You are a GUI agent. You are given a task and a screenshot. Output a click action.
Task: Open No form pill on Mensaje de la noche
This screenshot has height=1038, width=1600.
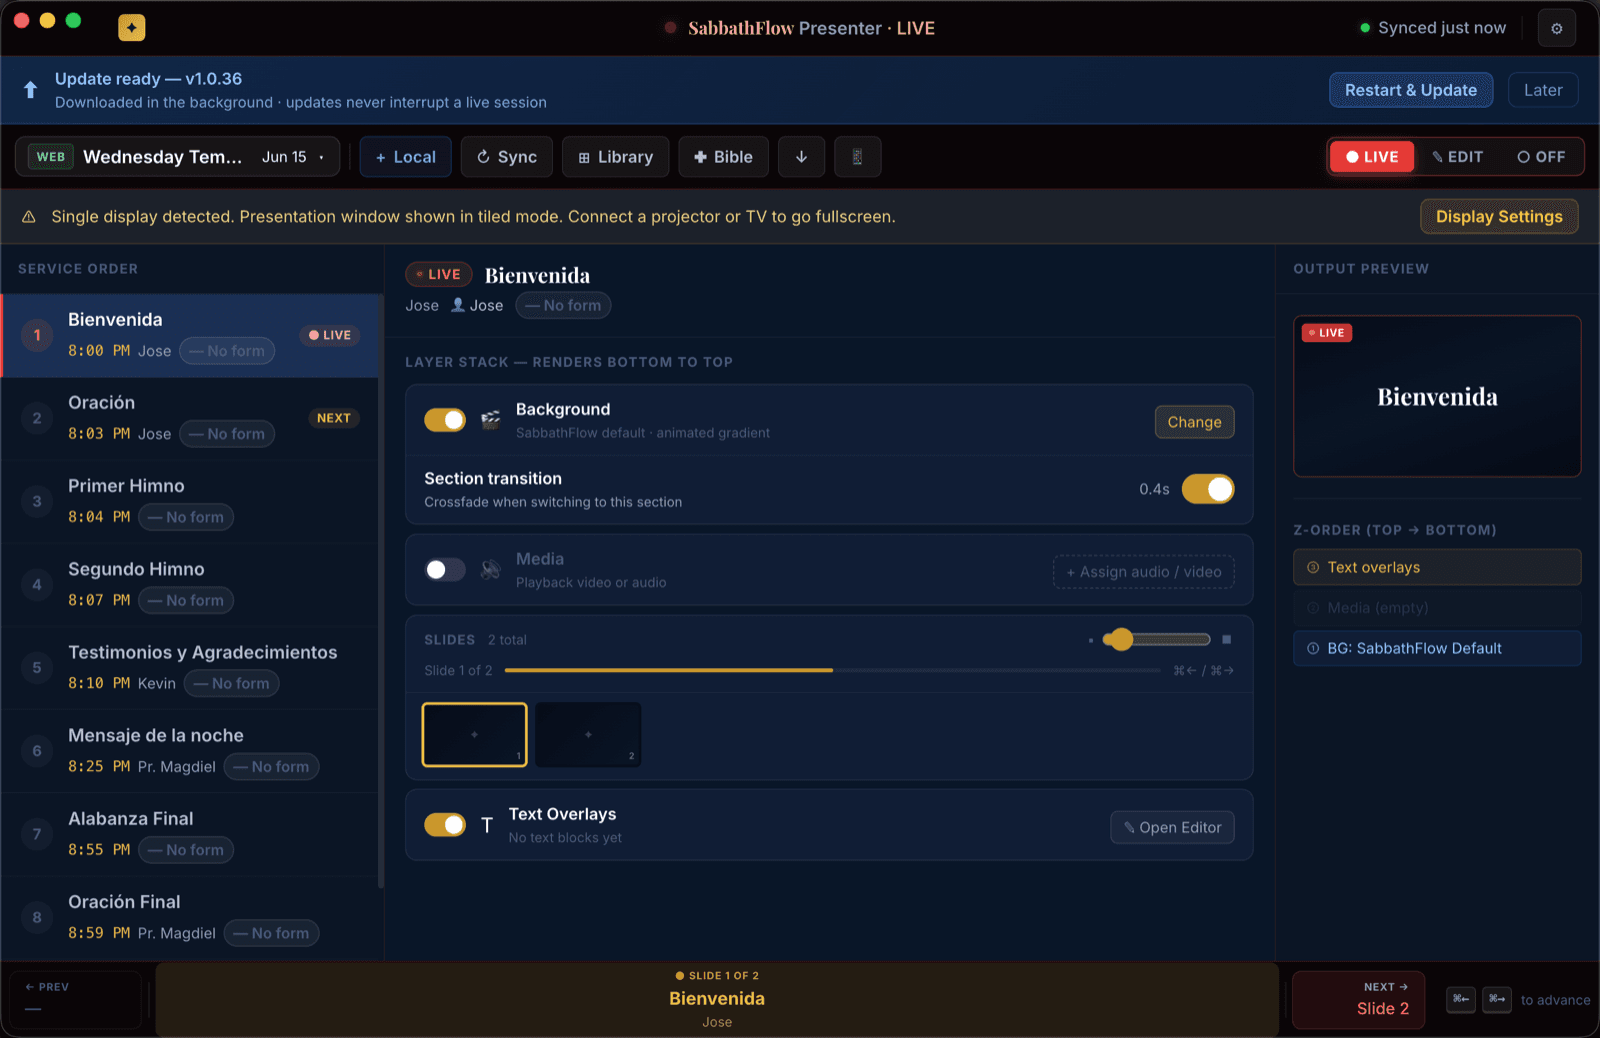(272, 767)
